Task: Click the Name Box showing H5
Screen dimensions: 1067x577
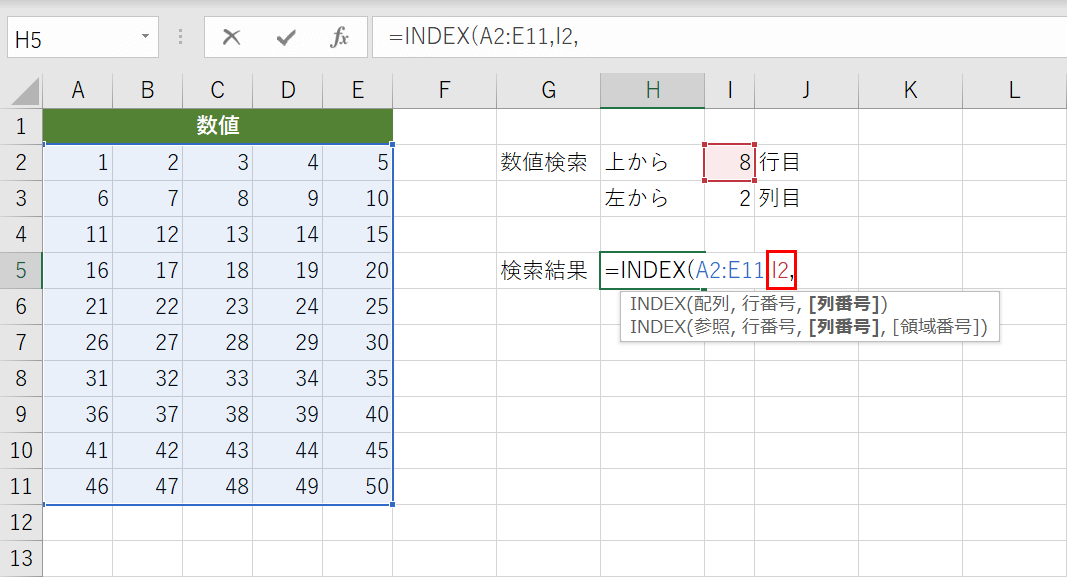Action: (x=75, y=38)
